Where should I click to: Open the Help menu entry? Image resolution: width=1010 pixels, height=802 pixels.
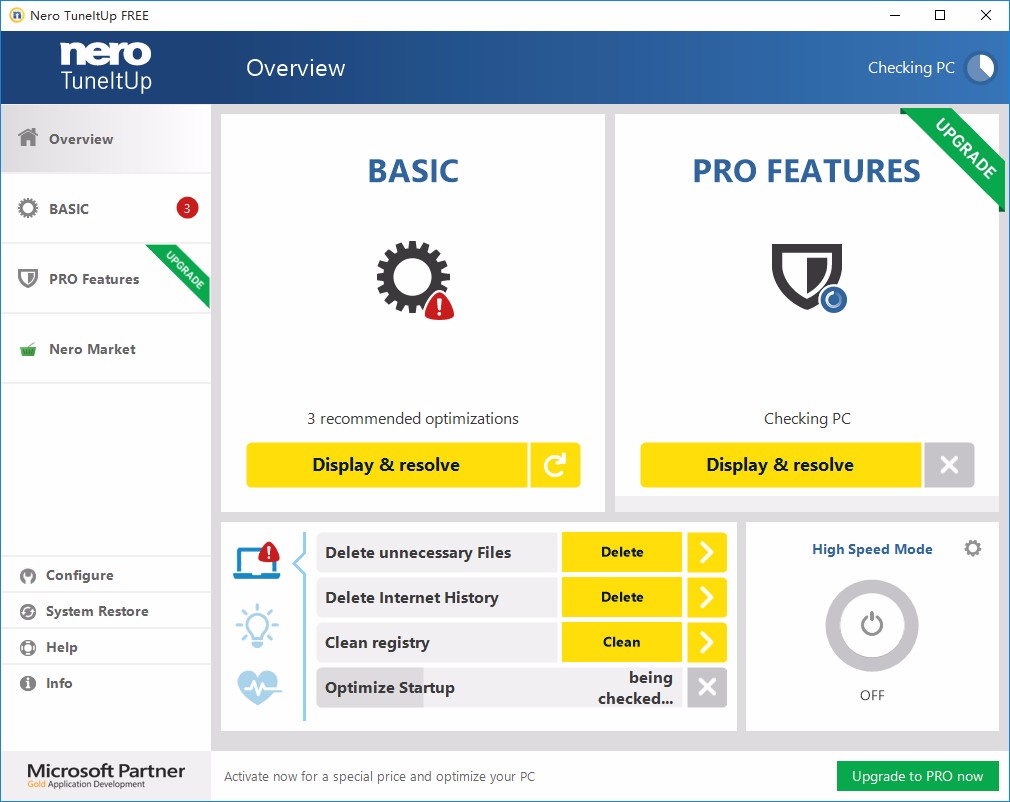(106, 647)
